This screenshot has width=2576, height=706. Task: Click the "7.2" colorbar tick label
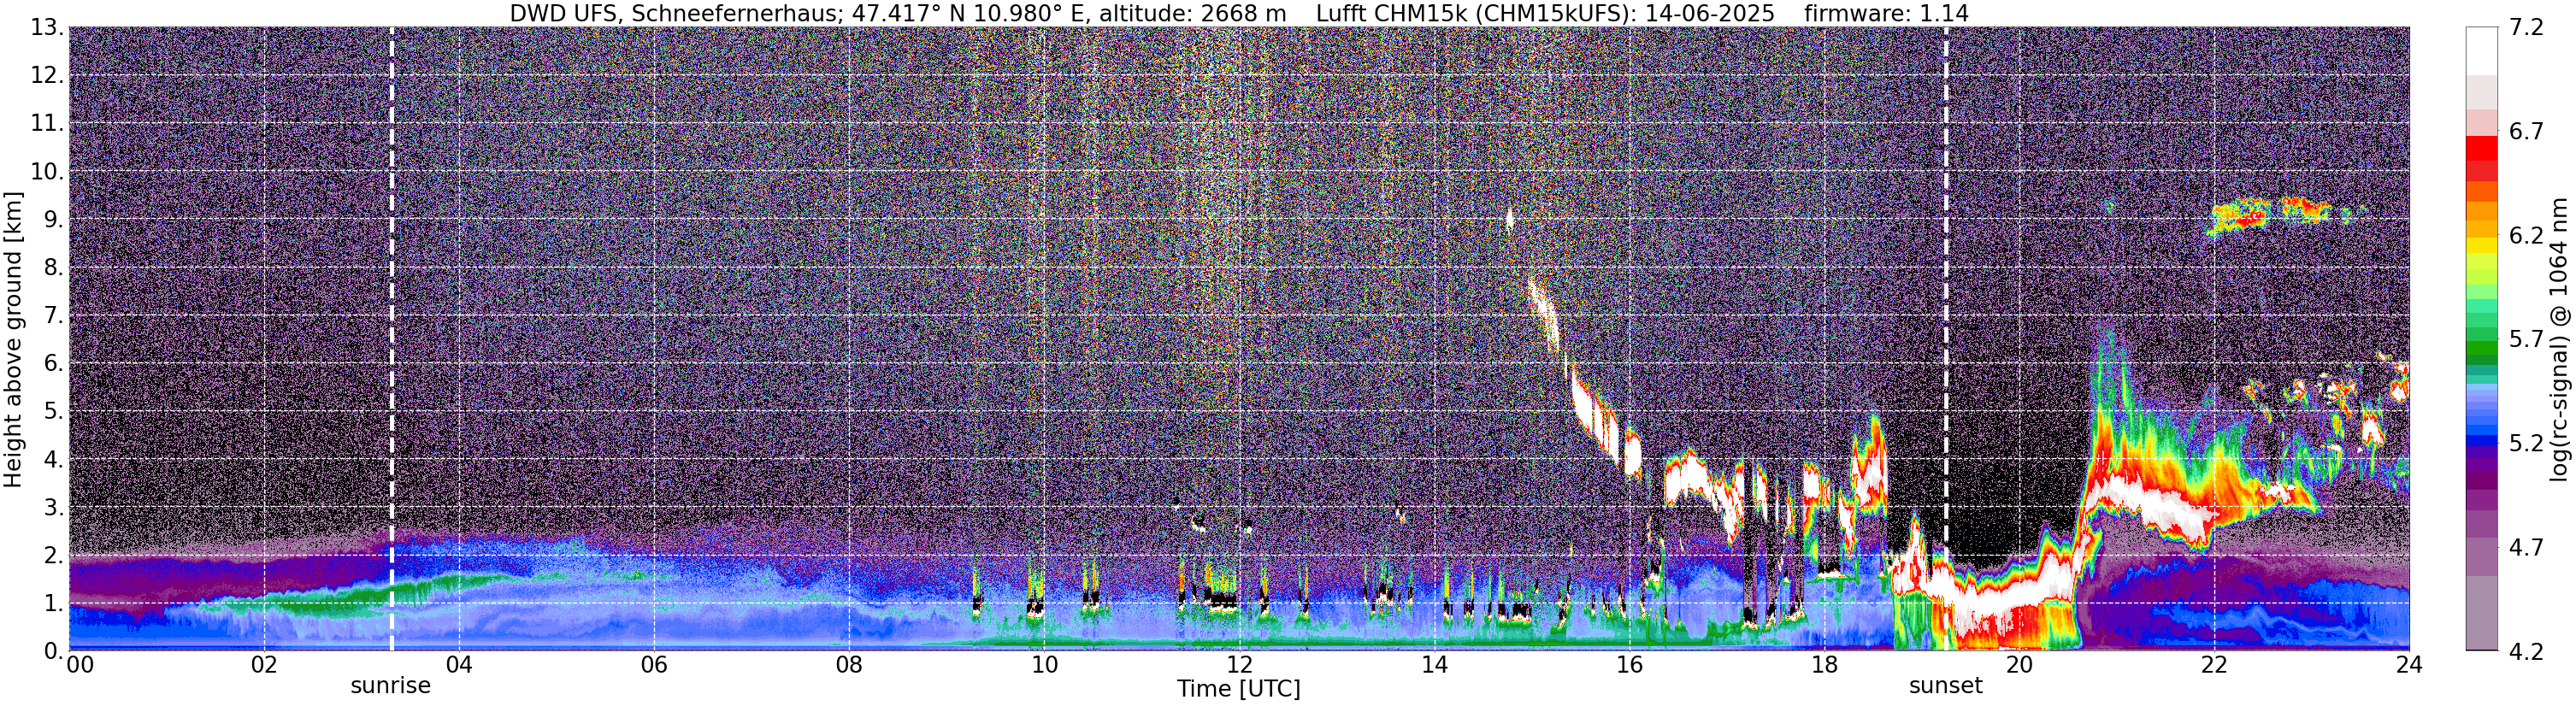click(2527, 28)
